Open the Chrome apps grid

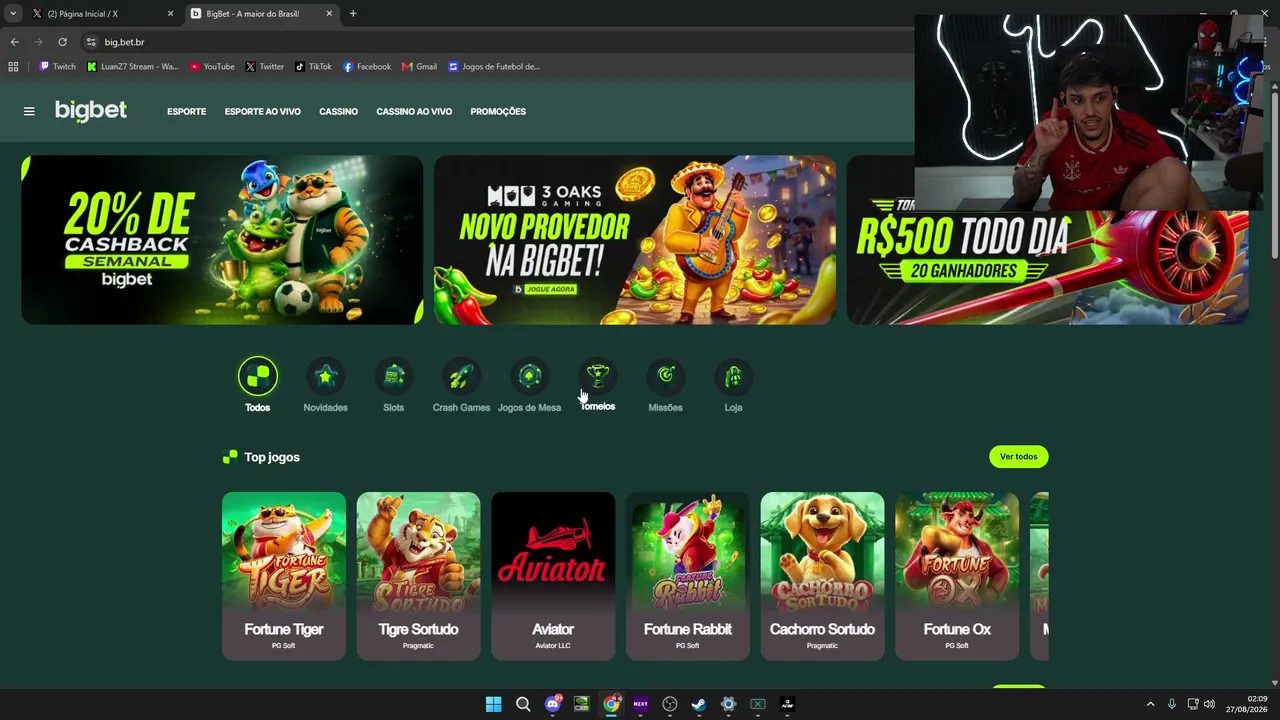[x=13, y=67]
